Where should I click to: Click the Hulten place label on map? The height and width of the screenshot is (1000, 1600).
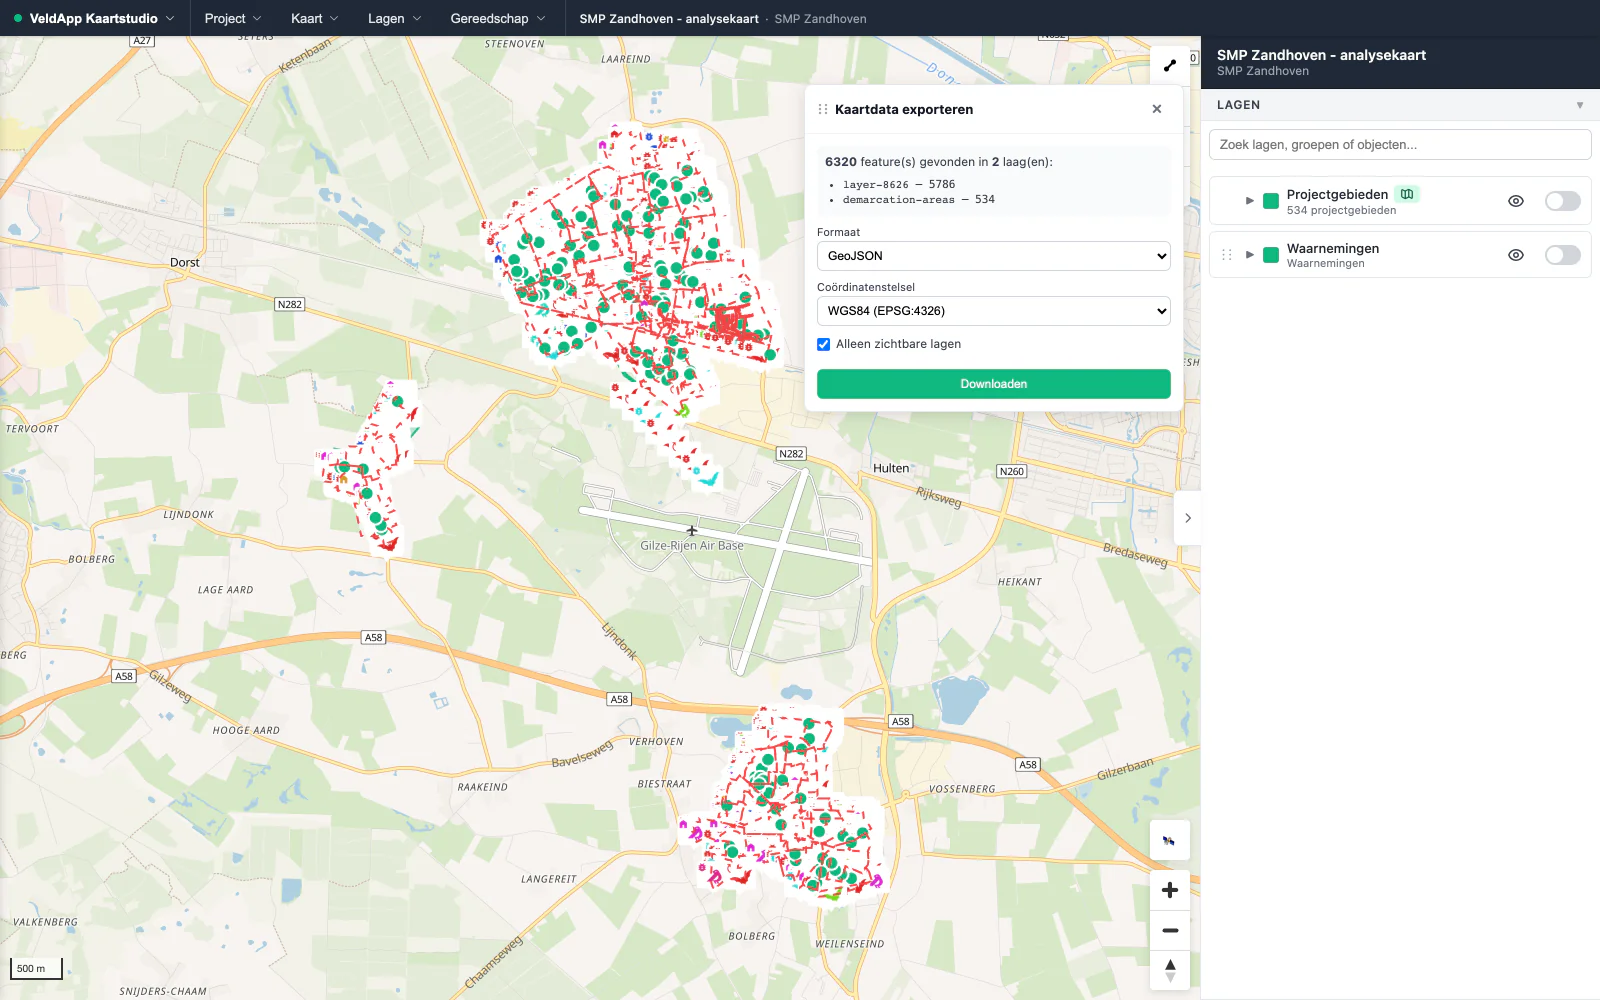[891, 468]
